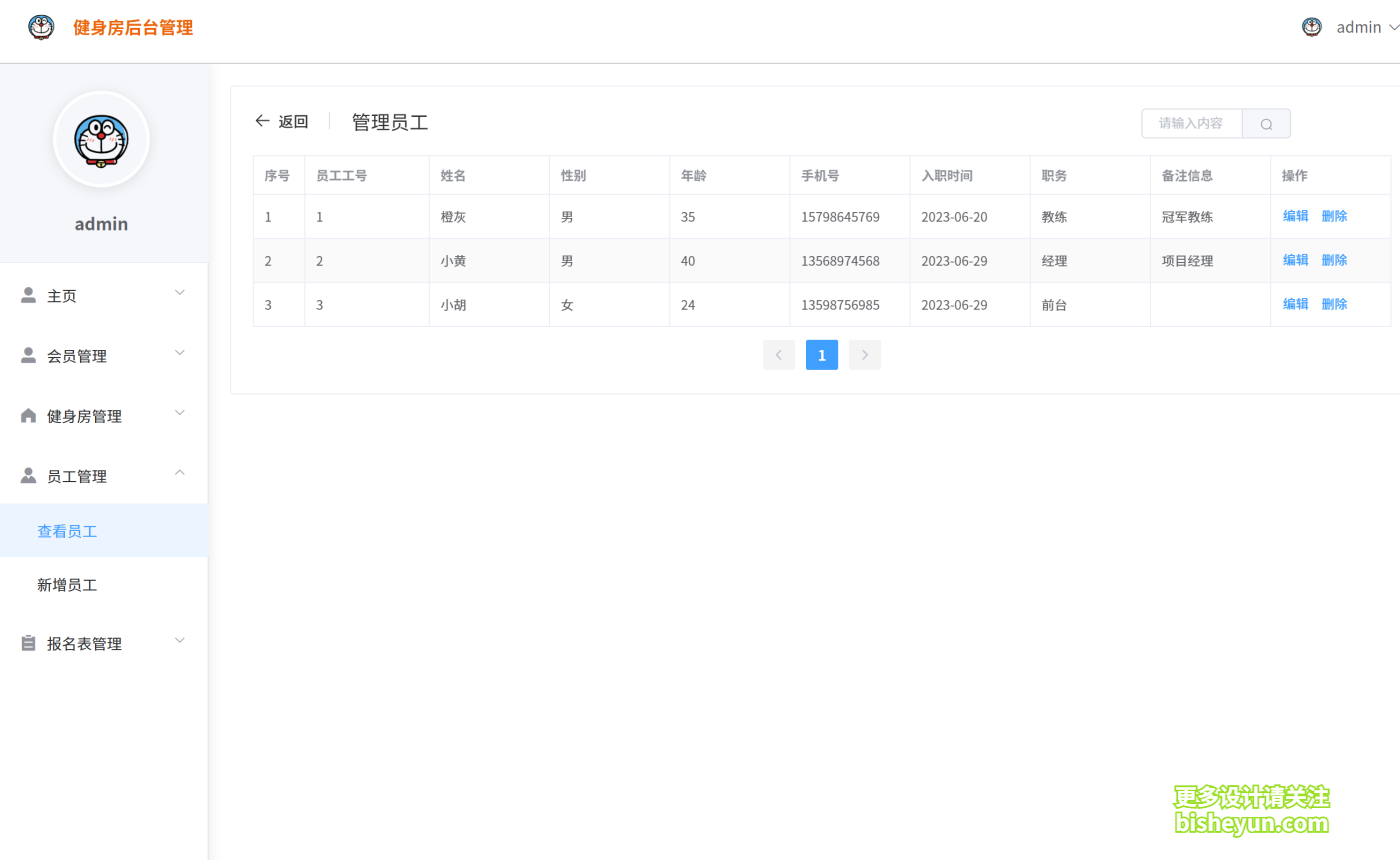Click the 健身房管理 house icon
The width and height of the screenshot is (1400, 860).
[28, 413]
